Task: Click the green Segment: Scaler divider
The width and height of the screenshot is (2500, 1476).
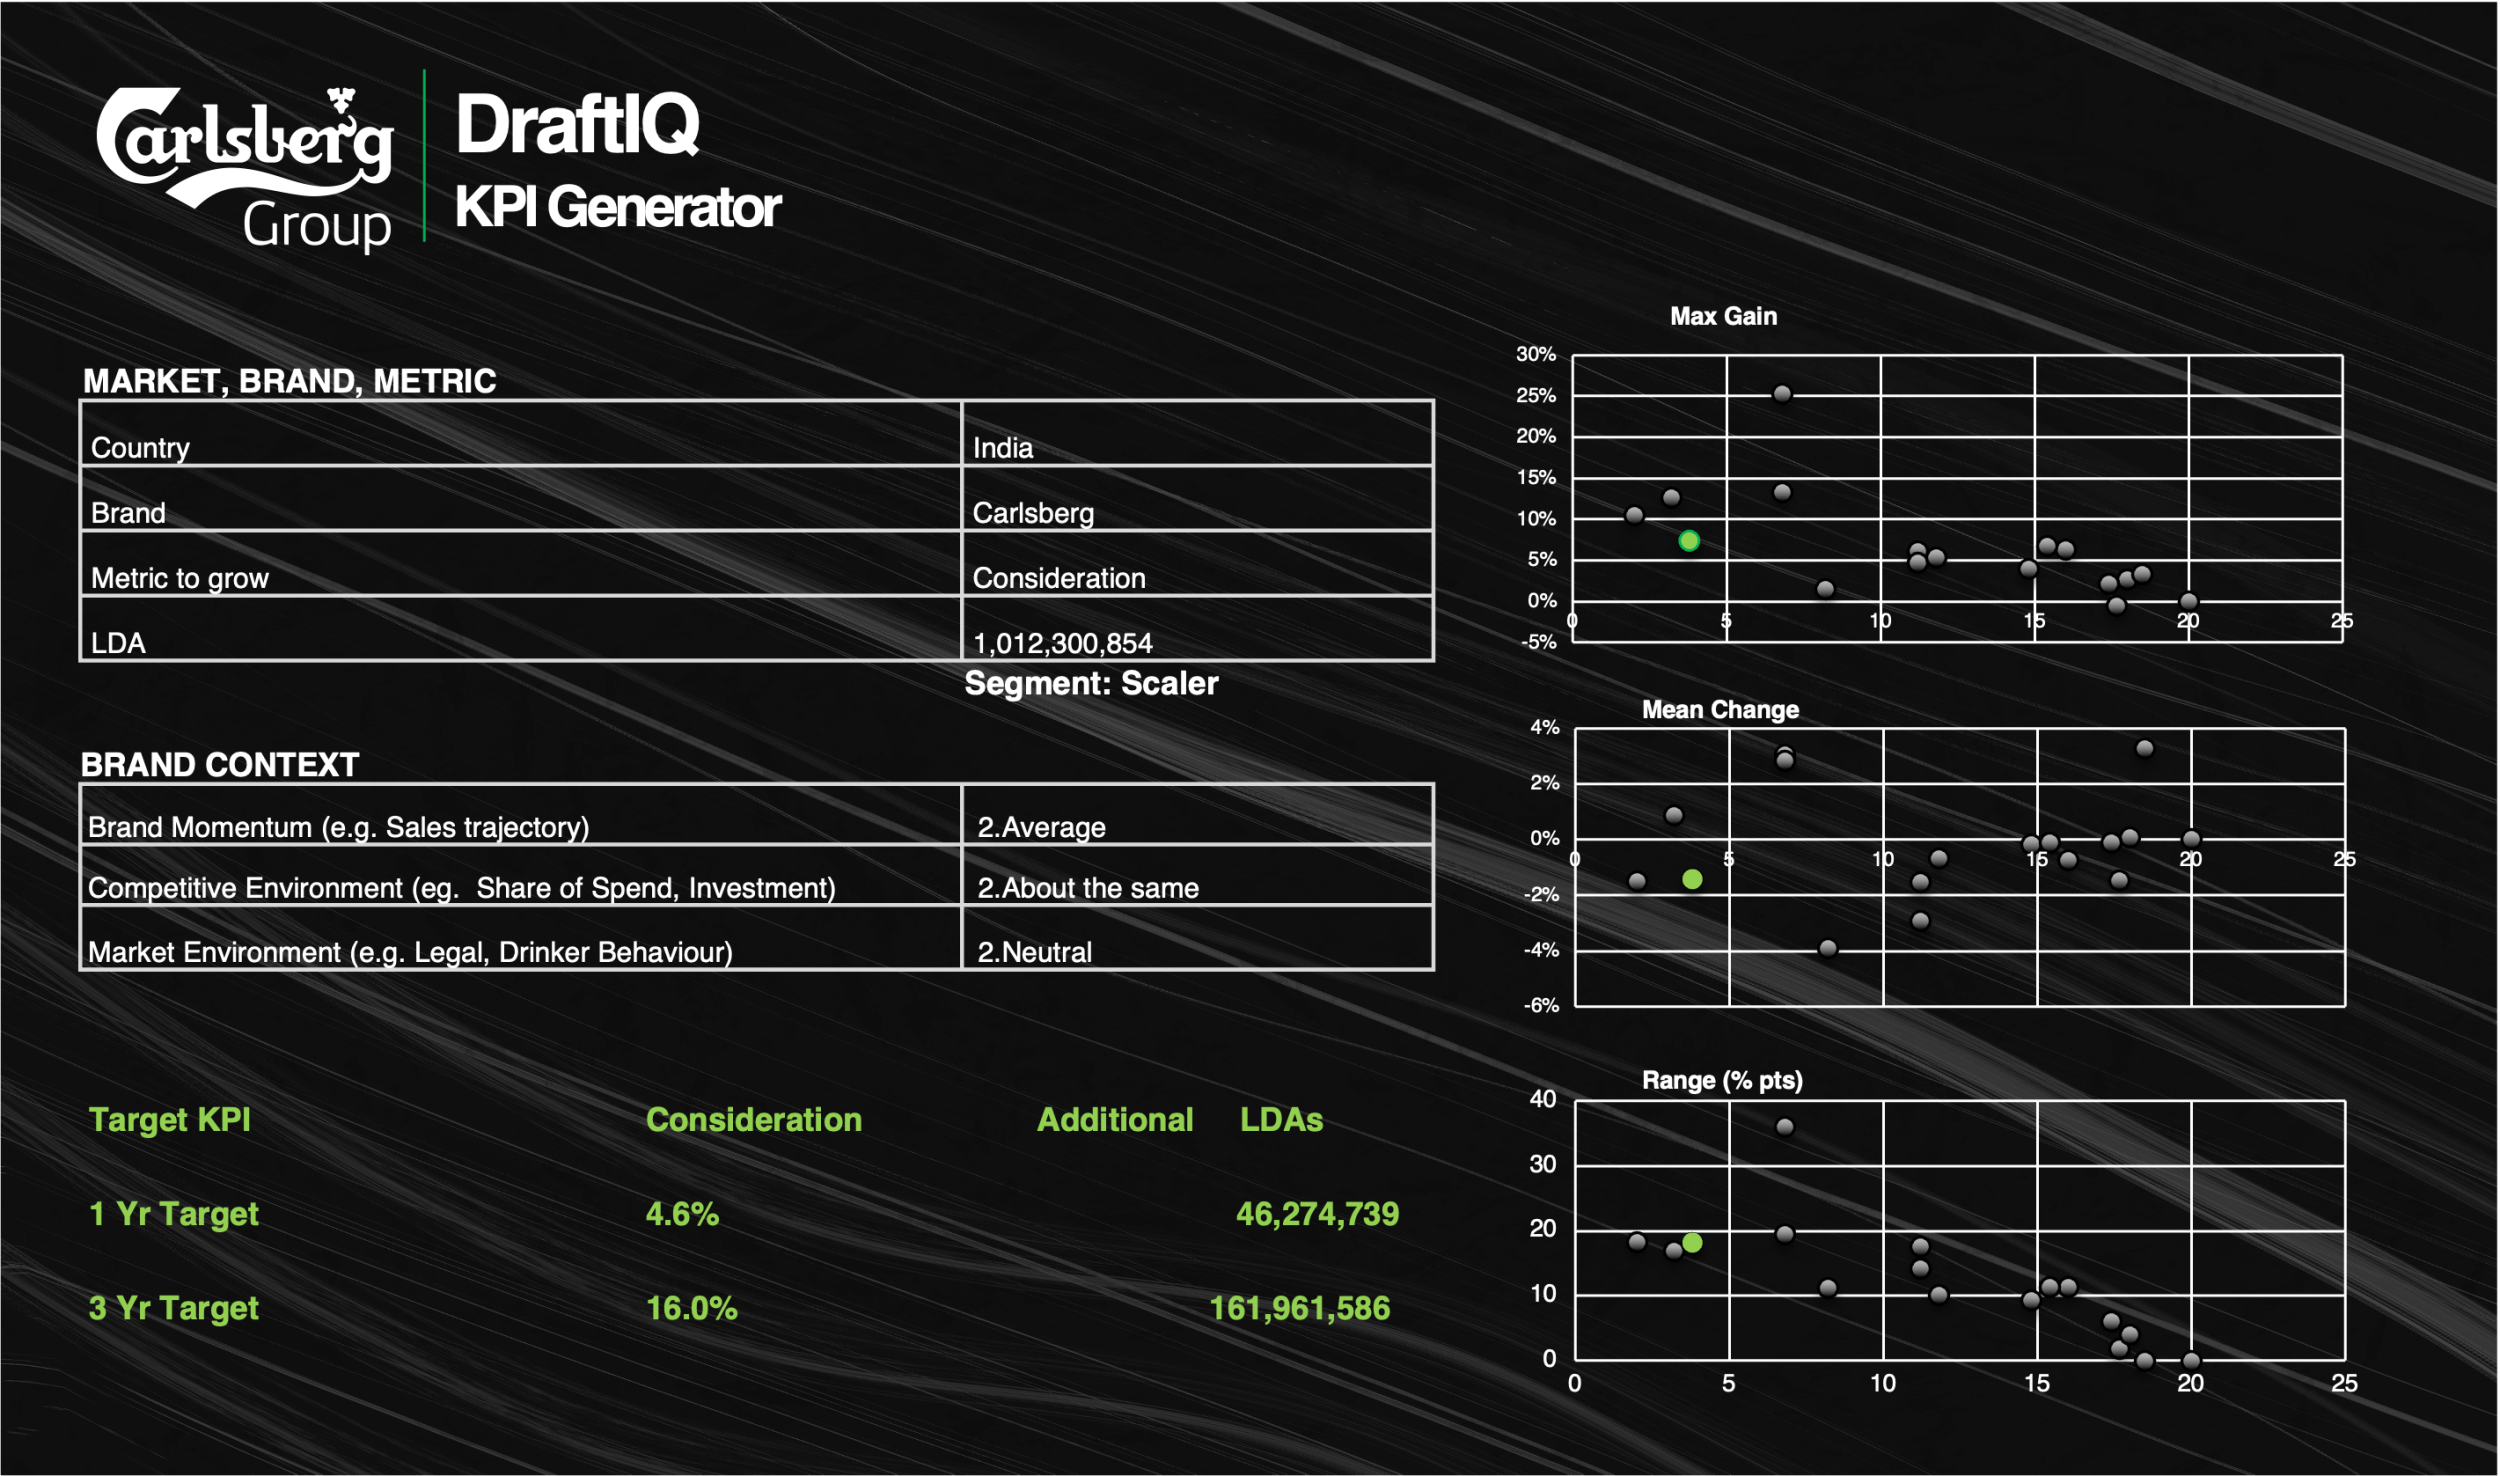Action: (x=1090, y=683)
